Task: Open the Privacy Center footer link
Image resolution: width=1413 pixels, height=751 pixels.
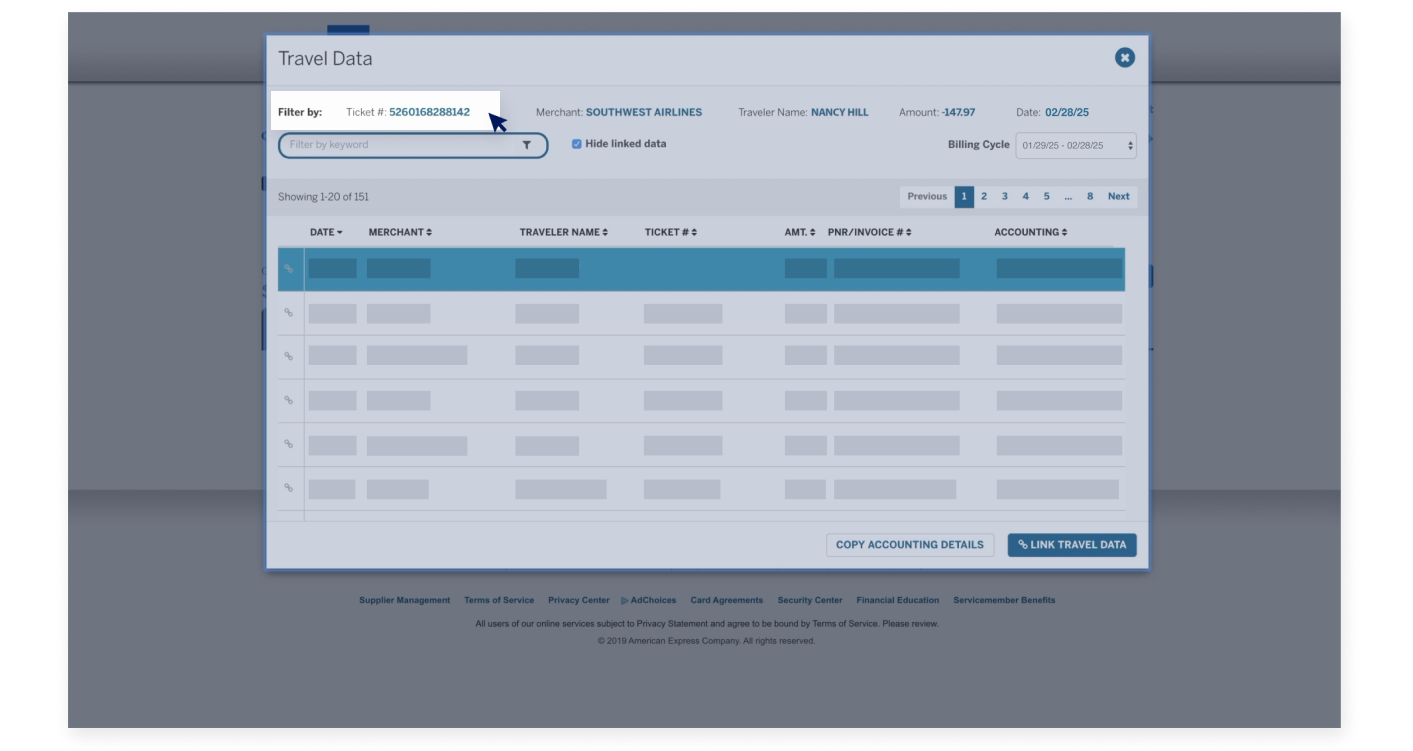Action: coord(577,600)
